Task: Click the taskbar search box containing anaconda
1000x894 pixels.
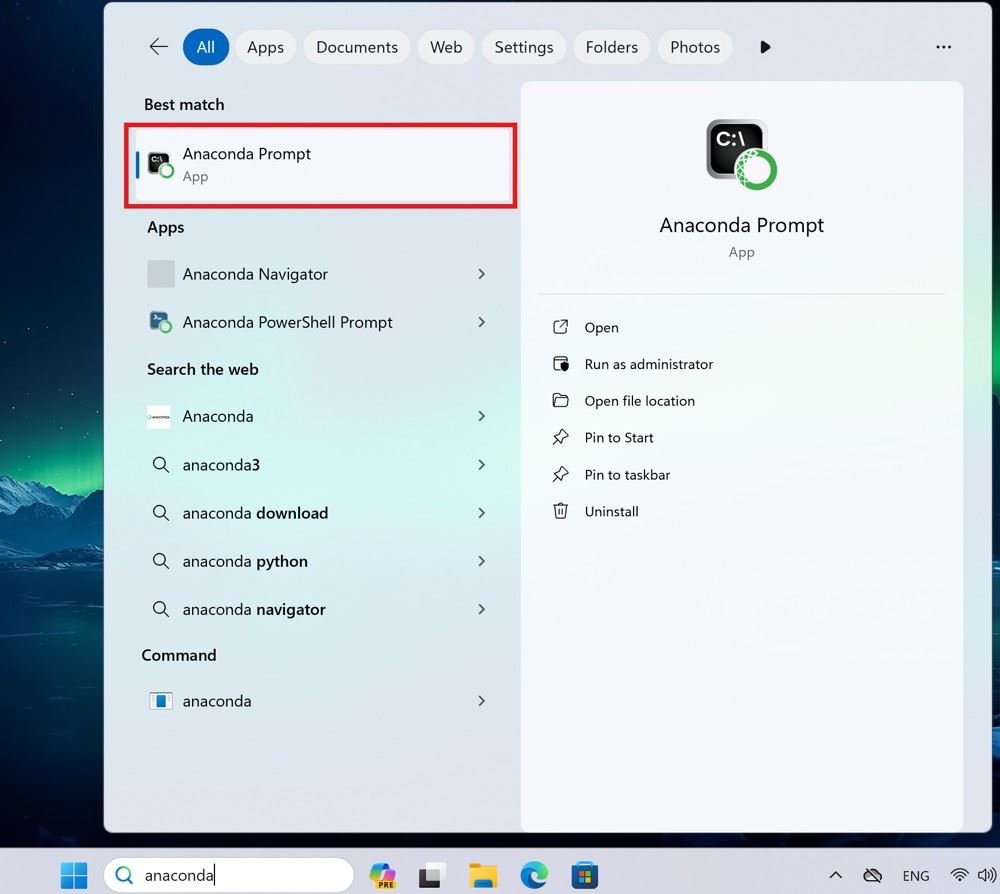Action: point(229,875)
